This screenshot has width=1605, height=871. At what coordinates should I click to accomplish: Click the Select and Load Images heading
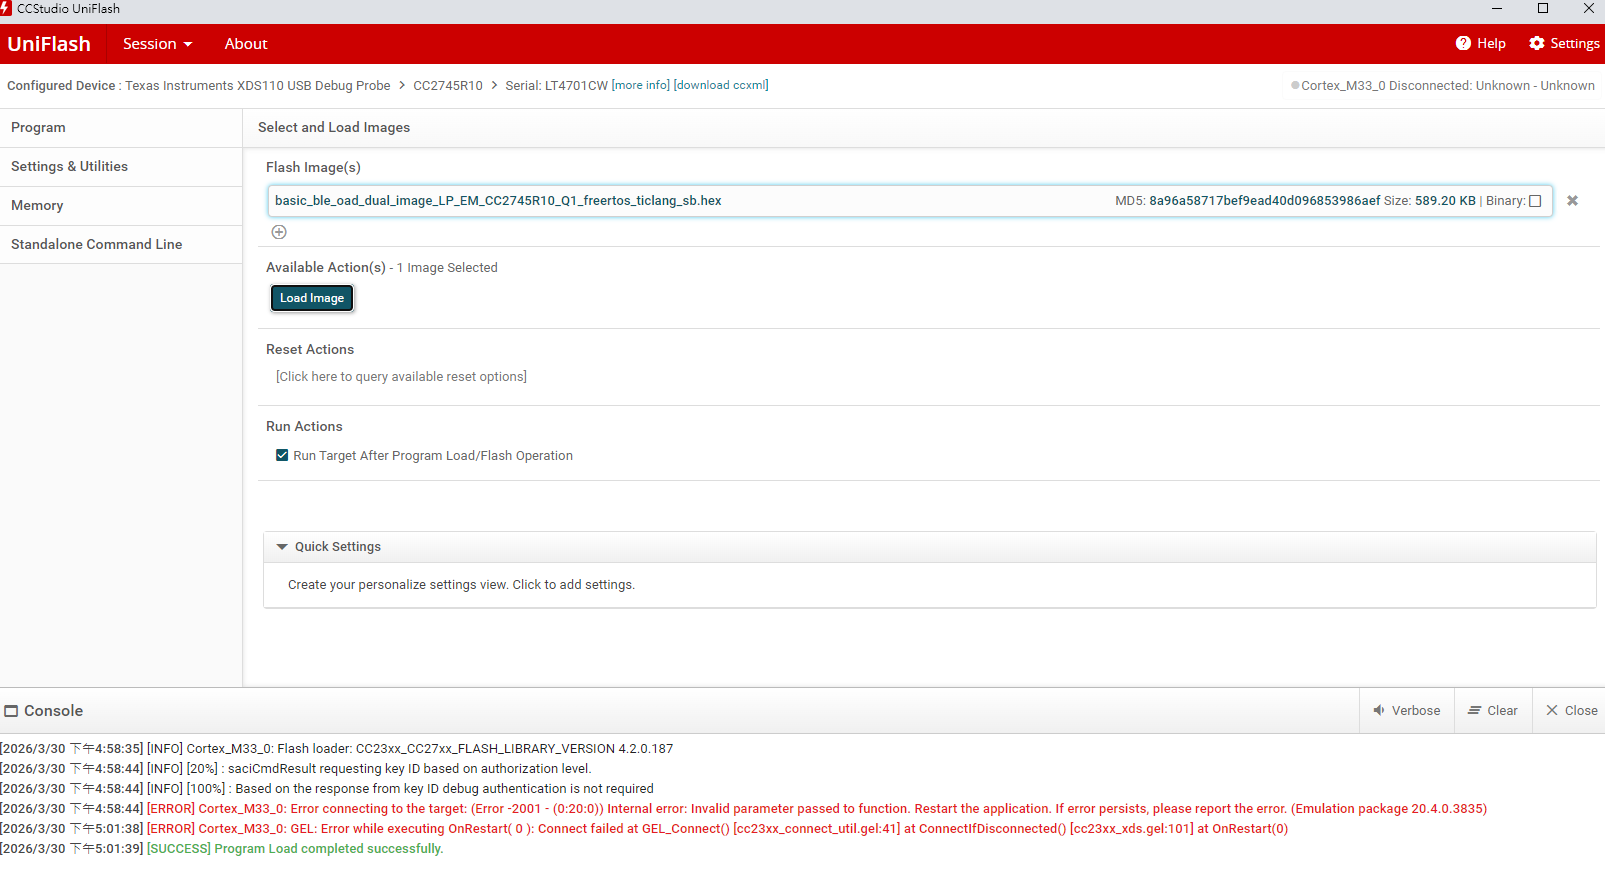pyautogui.click(x=334, y=128)
